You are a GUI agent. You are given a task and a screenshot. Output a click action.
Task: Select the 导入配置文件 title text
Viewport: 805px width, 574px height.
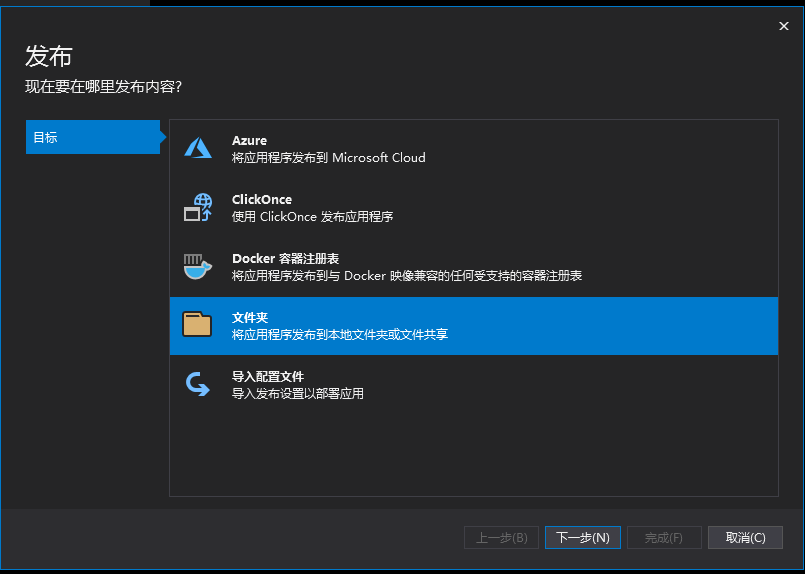click(x=268, y=376)
